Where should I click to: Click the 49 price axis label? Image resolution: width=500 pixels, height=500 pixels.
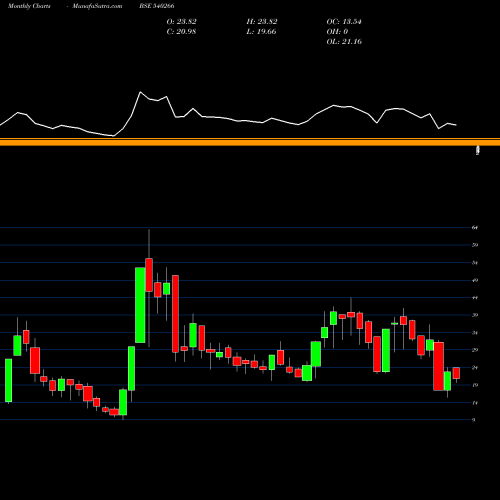tap(475, 280)
